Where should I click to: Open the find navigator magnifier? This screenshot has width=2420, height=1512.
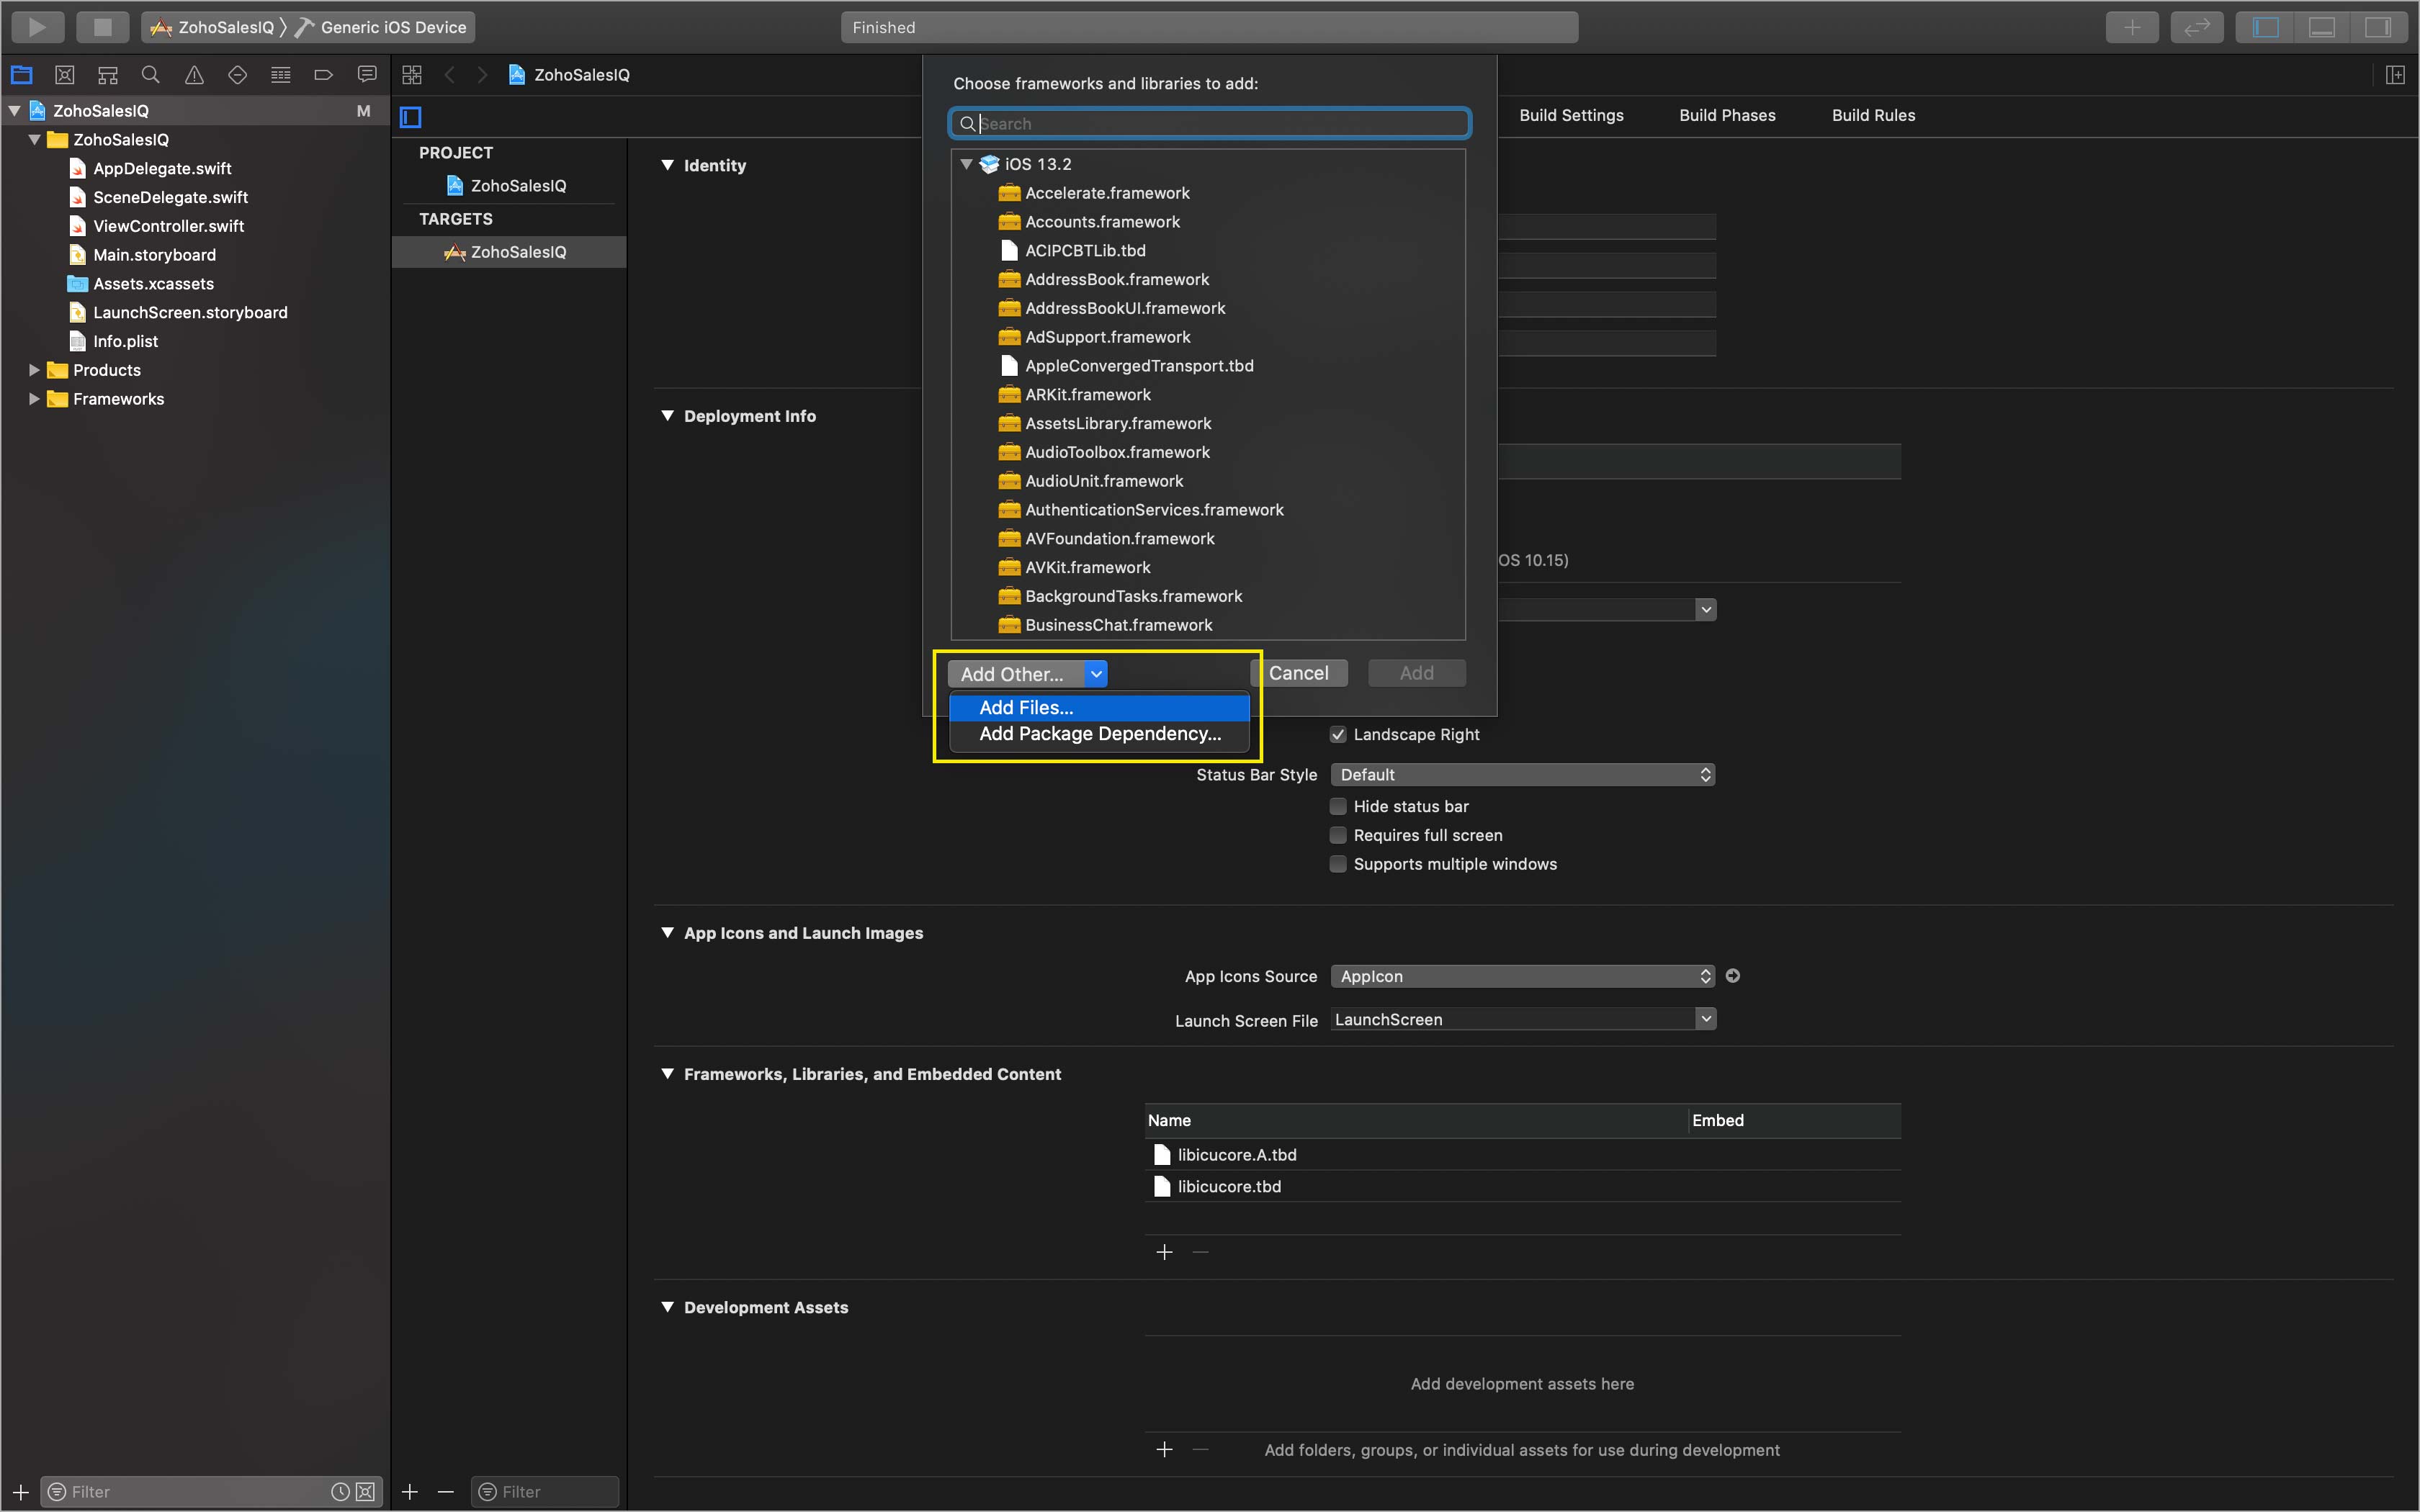click(x=151, y=74)
